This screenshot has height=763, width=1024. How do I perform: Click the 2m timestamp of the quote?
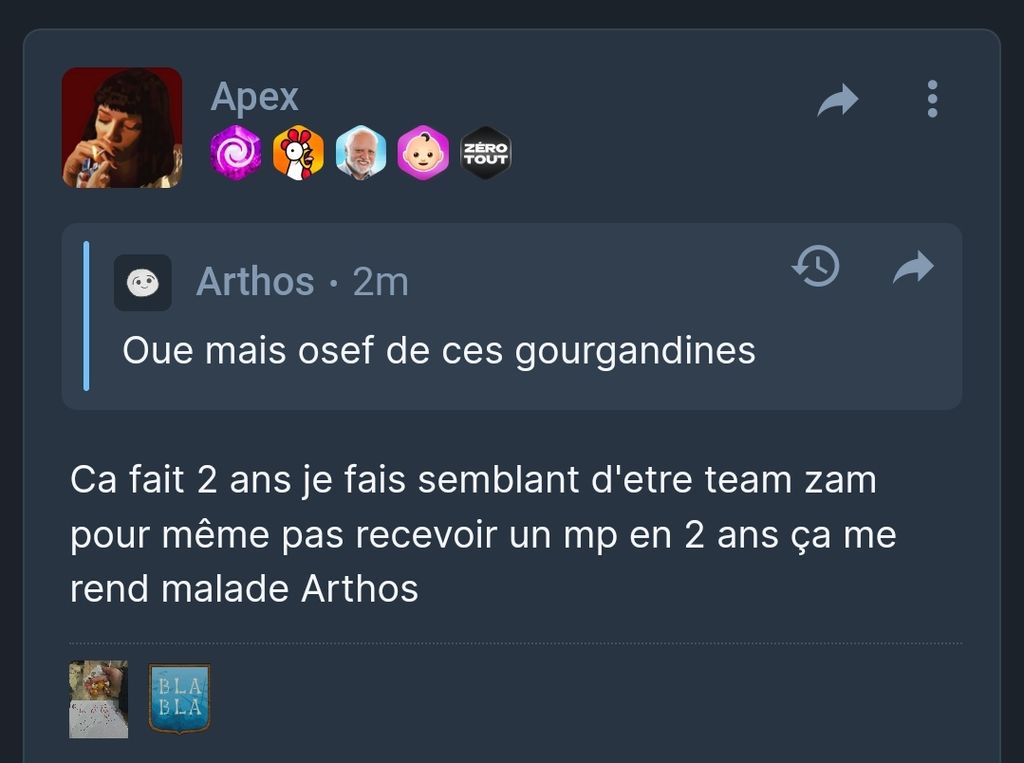(x=381, y=282)
